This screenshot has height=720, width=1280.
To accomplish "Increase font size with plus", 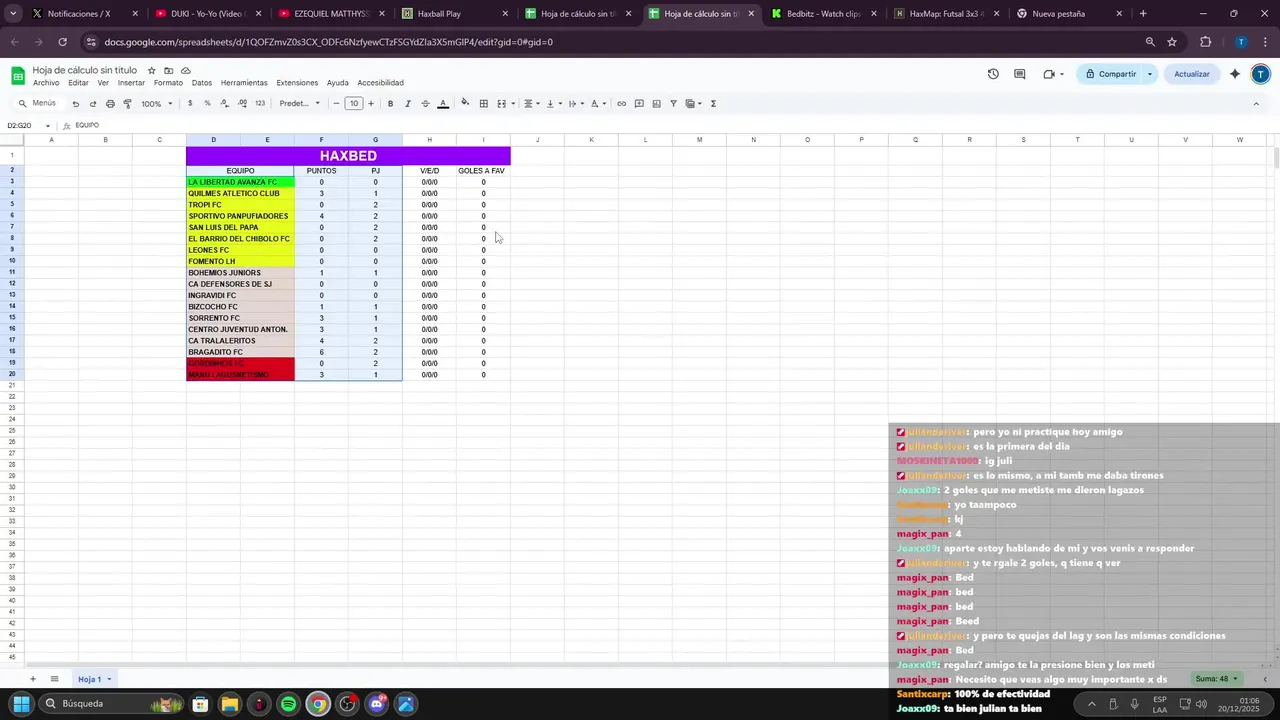I will (x=371, y=104).
